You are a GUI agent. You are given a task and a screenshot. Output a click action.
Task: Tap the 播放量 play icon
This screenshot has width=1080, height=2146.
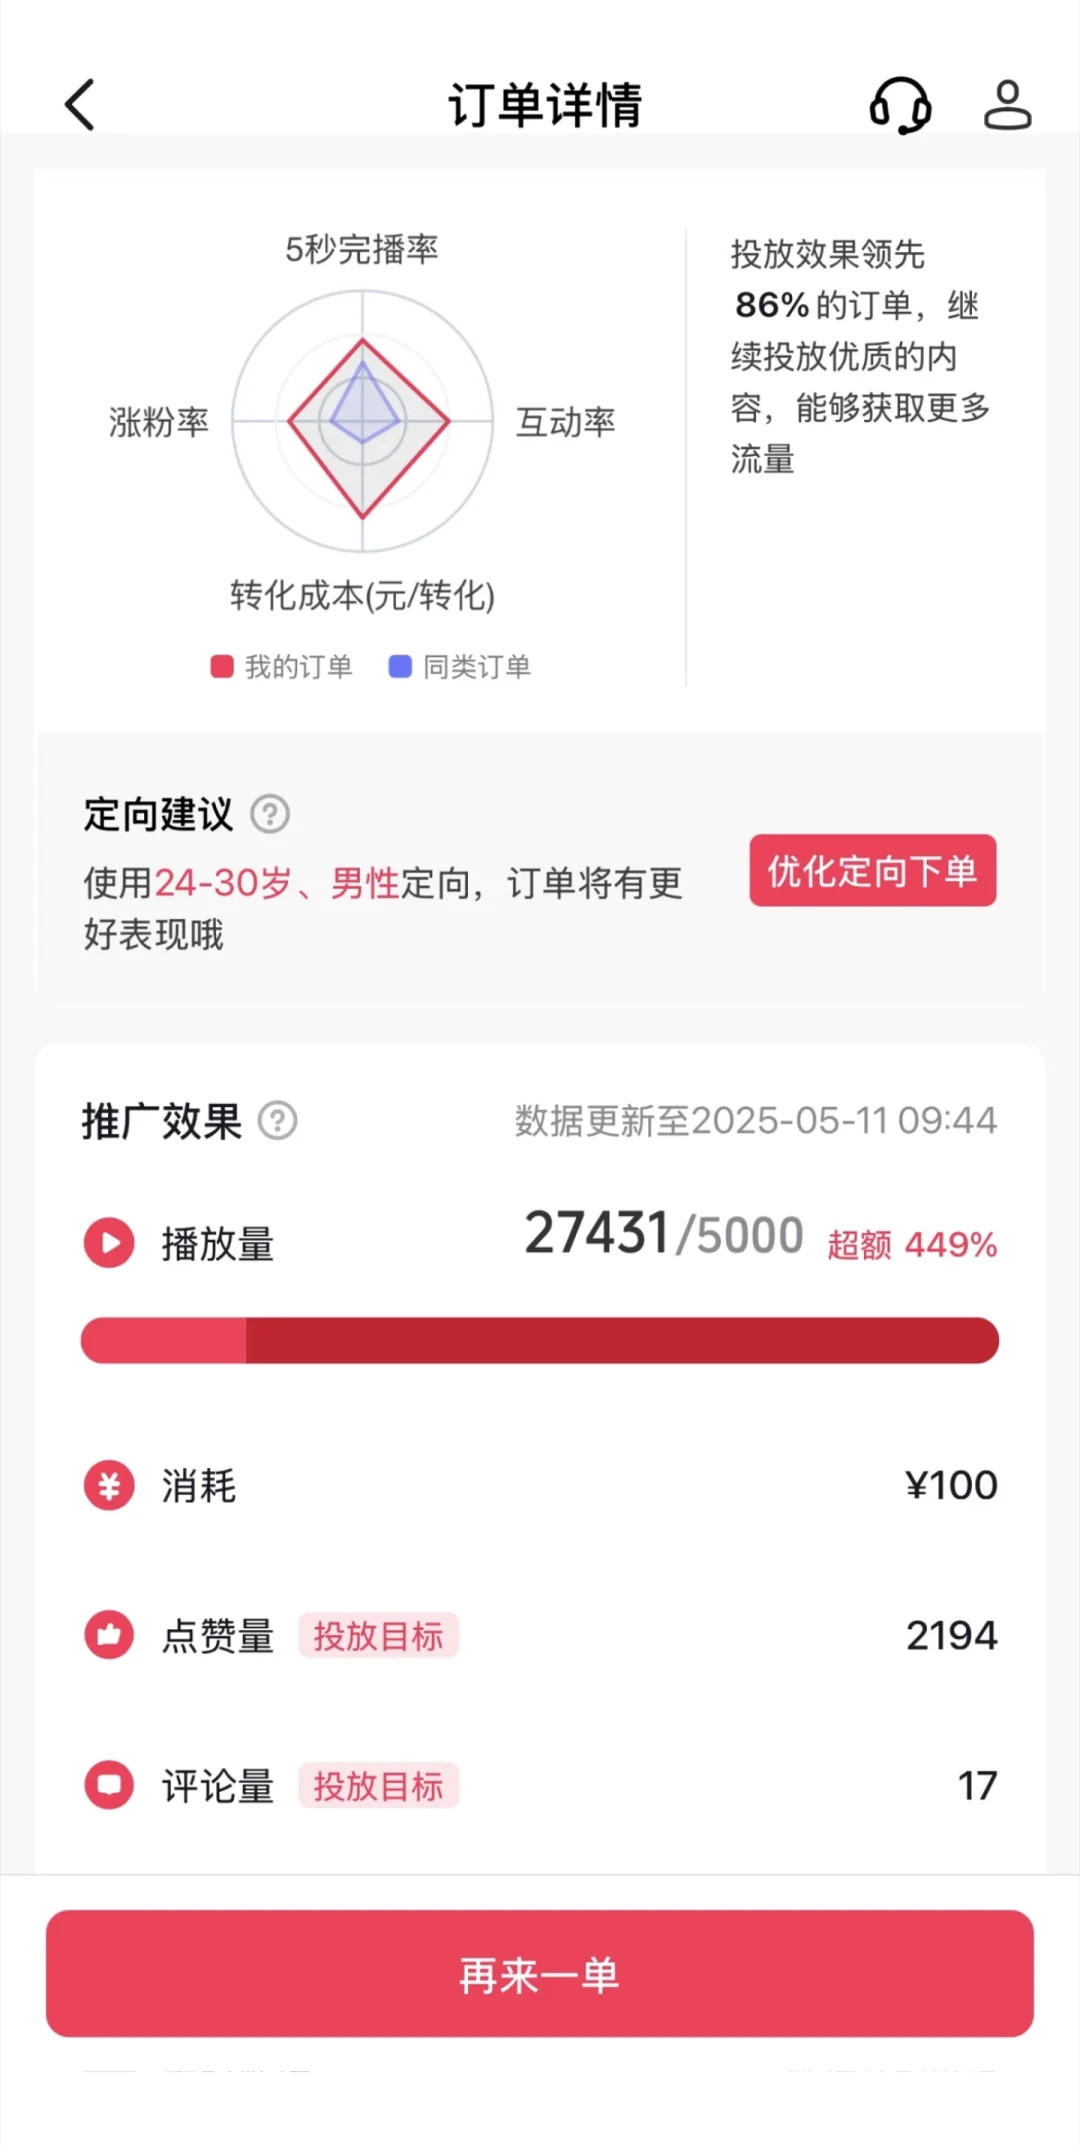(109, 1243)
